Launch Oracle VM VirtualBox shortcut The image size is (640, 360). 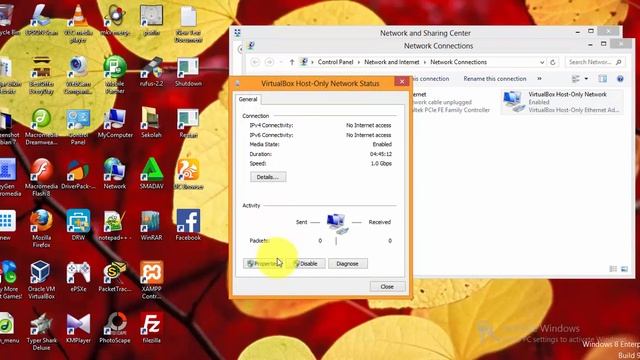click(41, 281)
